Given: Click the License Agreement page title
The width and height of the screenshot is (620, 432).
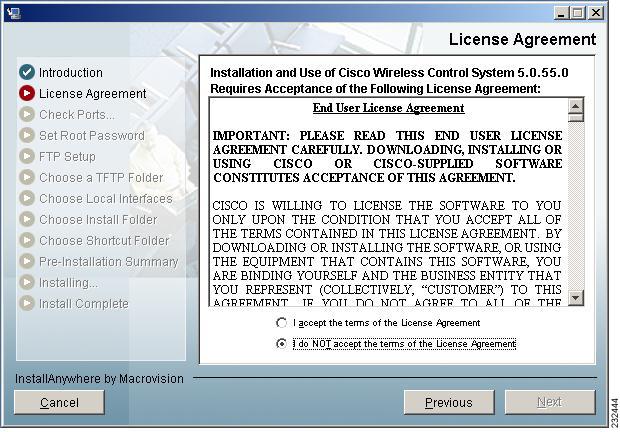Looking at the screenshot, I should [522, 39].
